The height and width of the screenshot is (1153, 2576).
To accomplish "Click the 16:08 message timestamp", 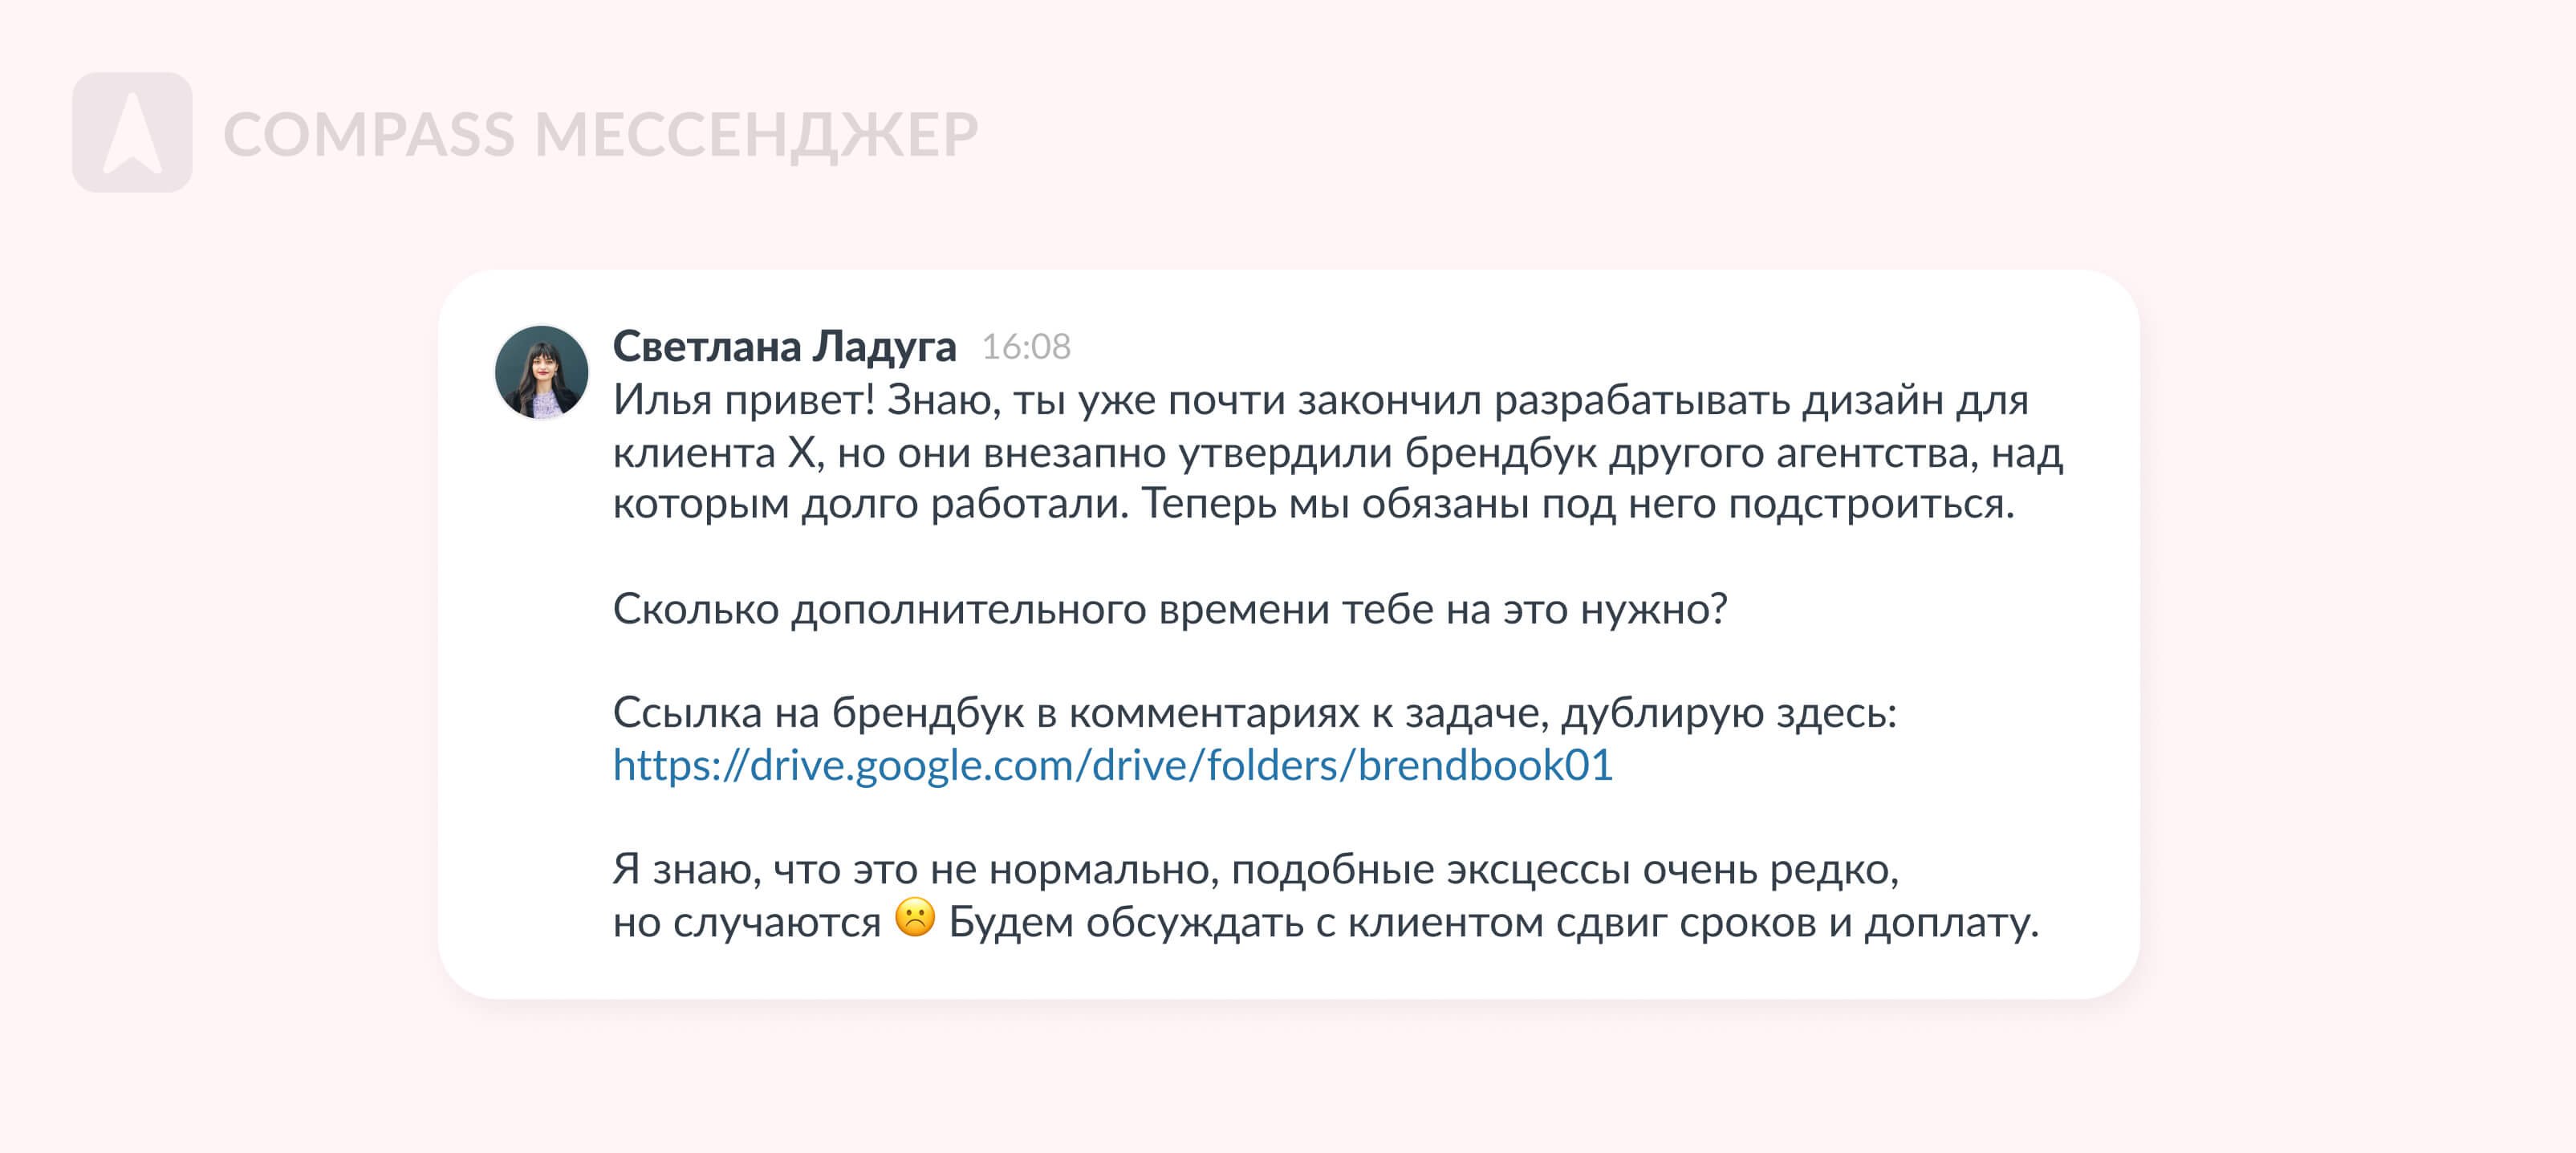I will pos(1026,347).
